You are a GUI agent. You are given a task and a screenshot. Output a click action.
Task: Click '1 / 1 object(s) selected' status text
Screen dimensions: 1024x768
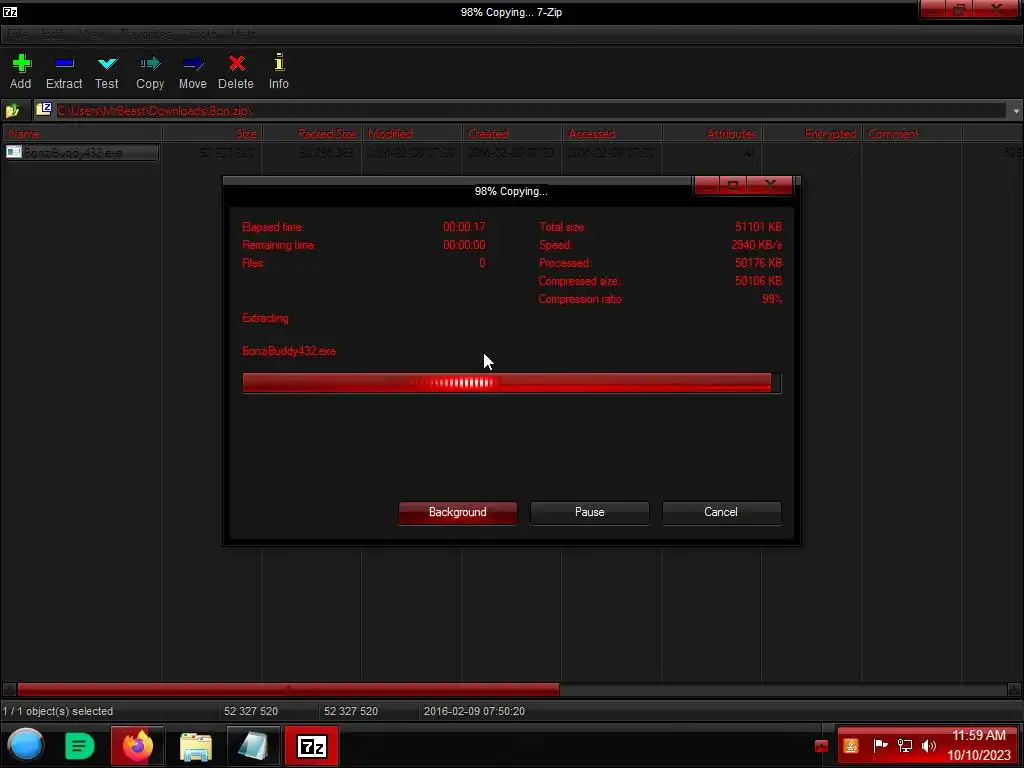tap(58, 711)
